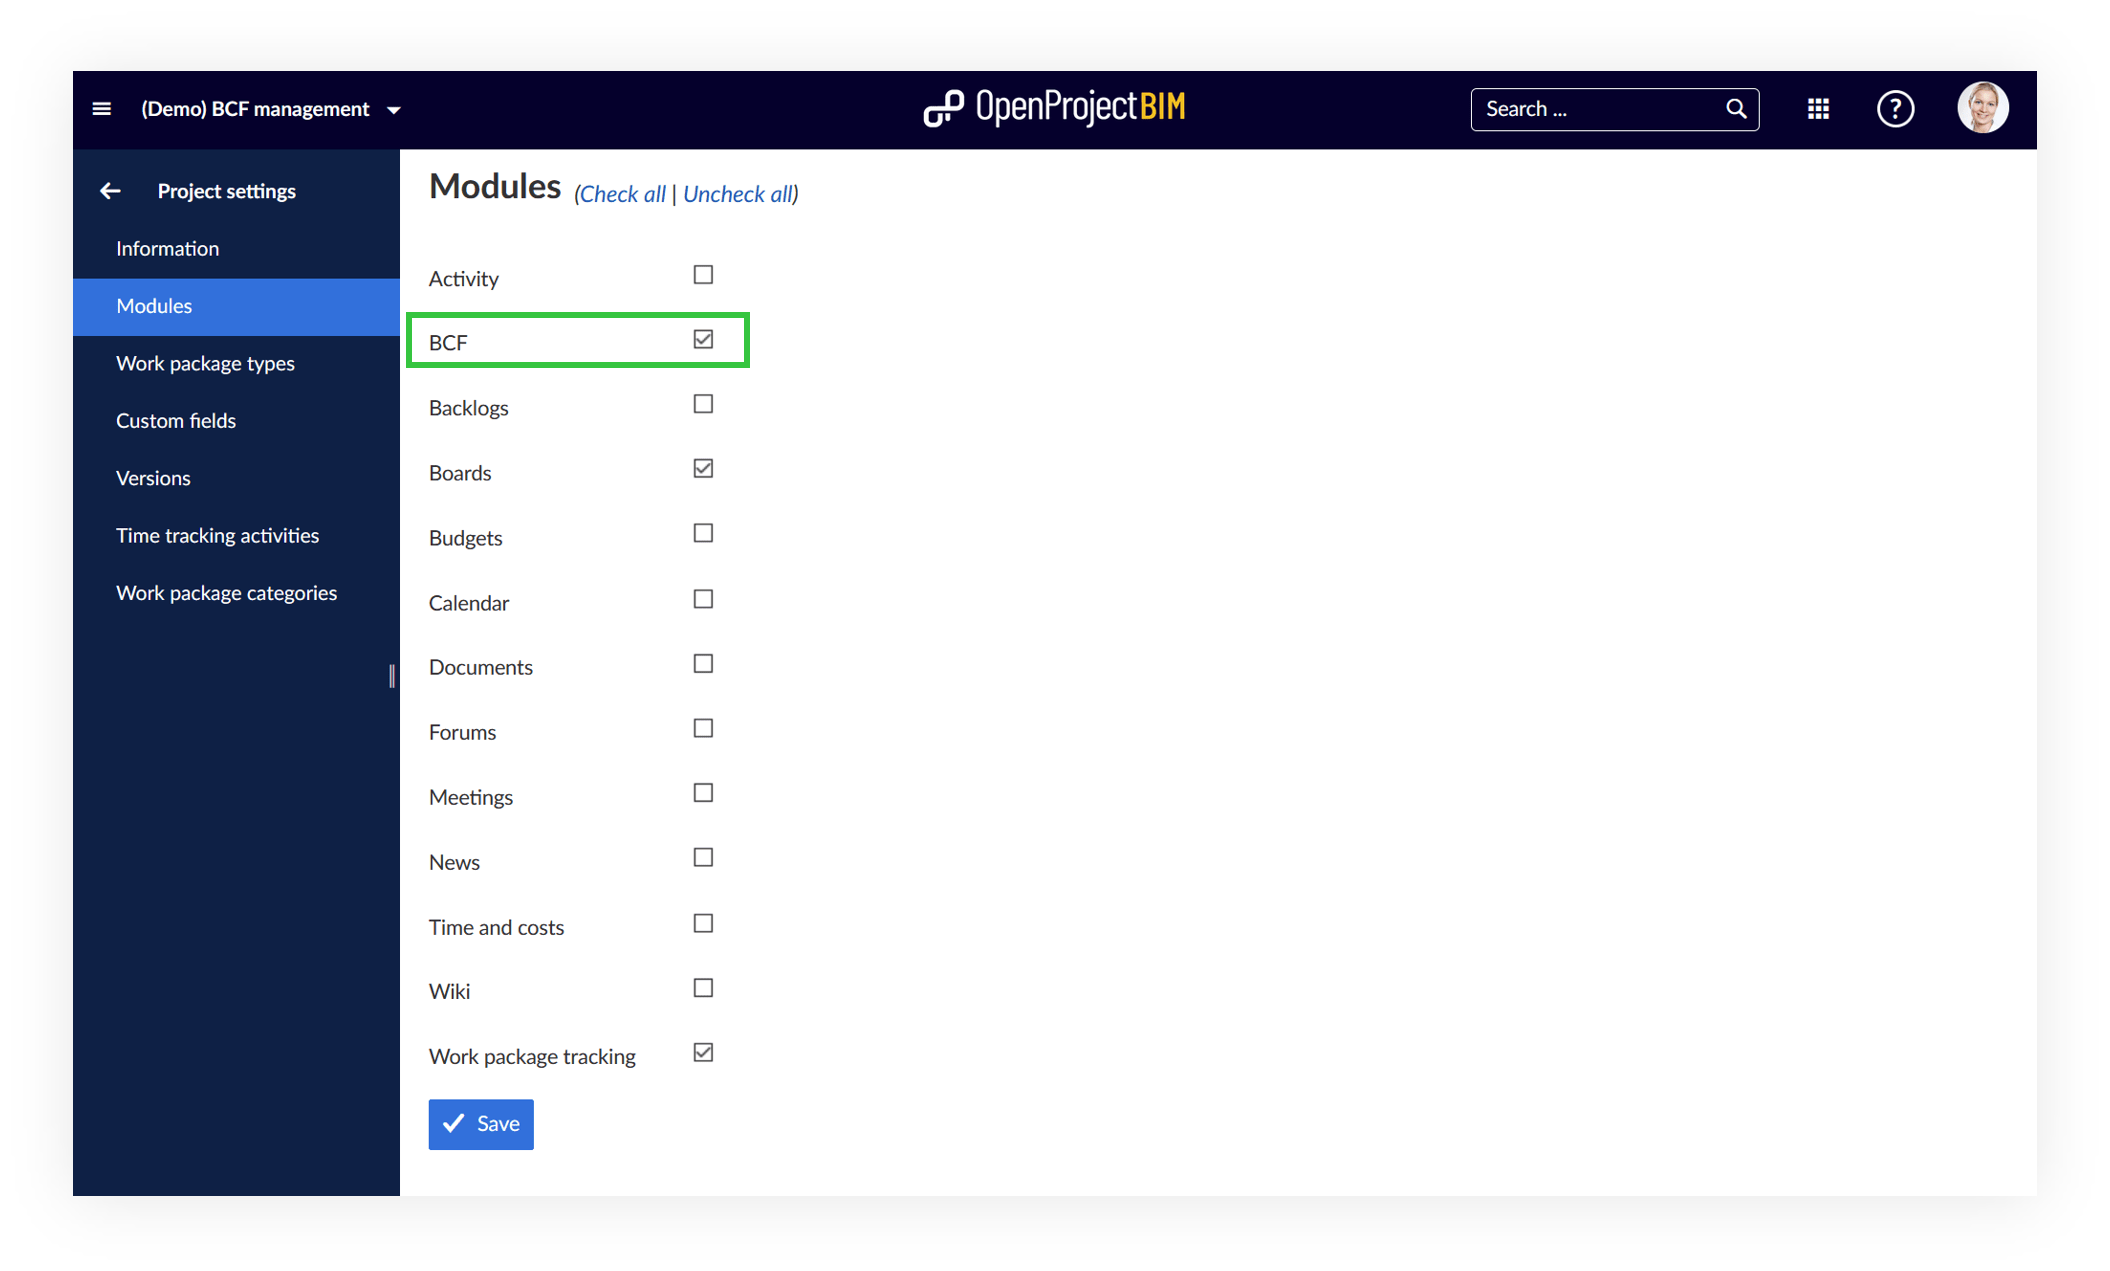Disable the BCF module checkbox
The image size is (2110, 1271).
704,339
